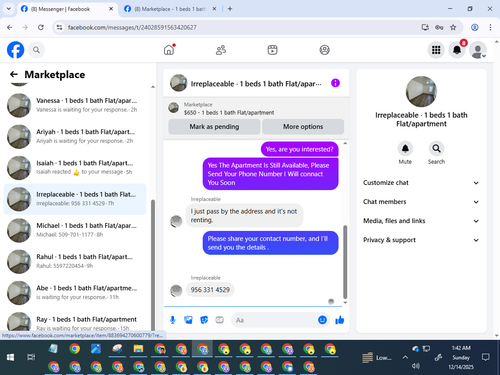Click the Mark as pending button
Image resolution: width=500 pixels, height=375 pixels.
click(x=214, y=127)
